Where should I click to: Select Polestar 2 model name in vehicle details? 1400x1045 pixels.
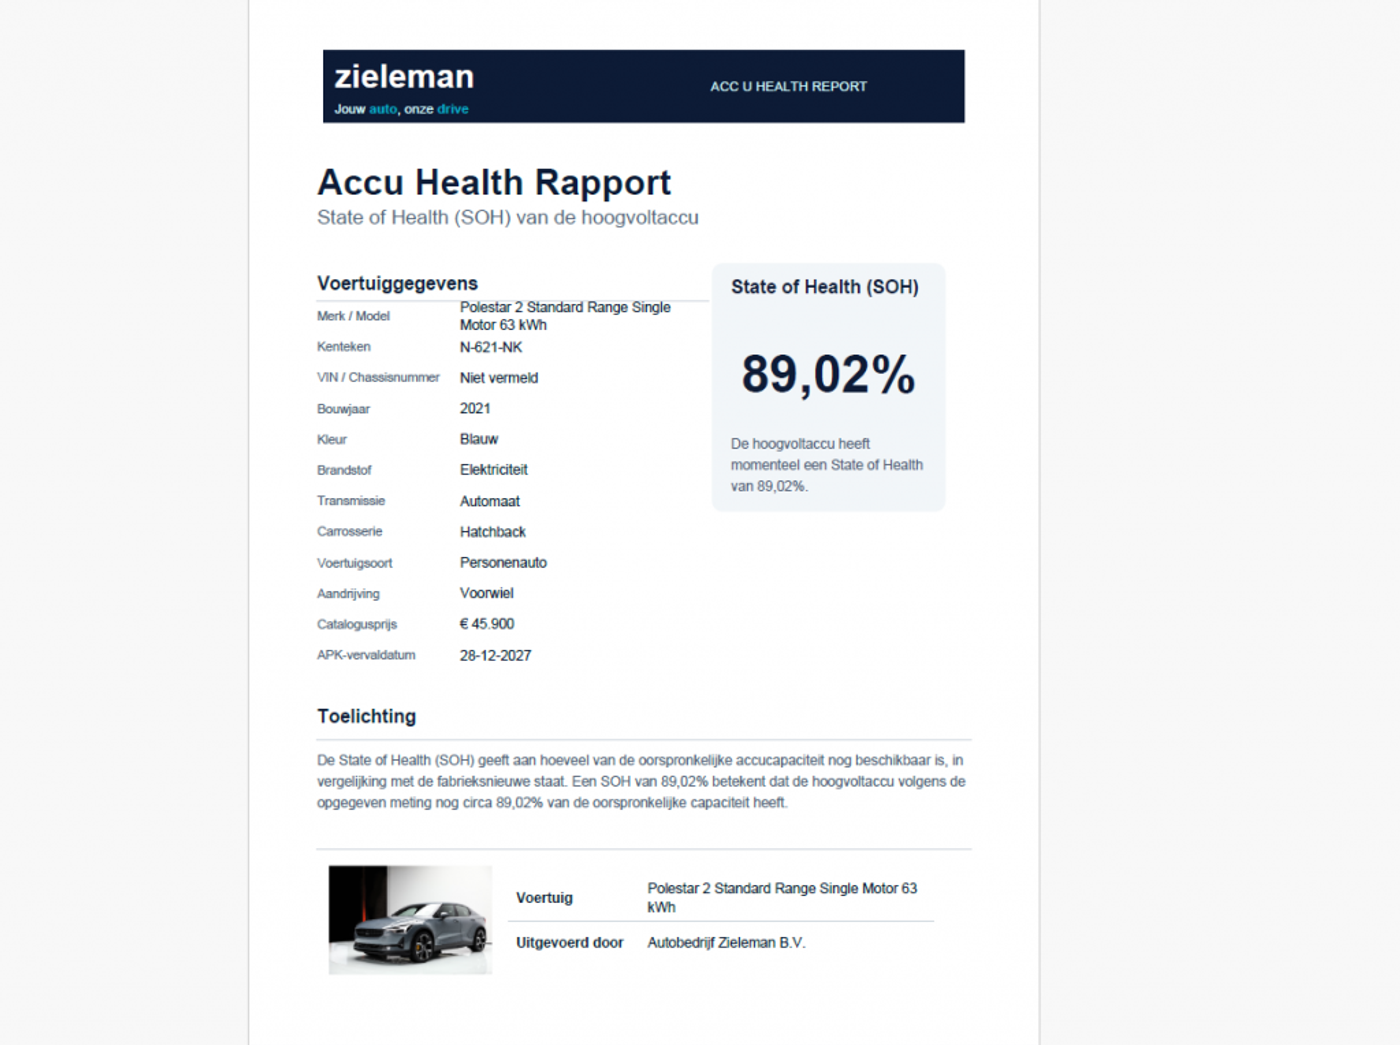[x=565, y=316]
